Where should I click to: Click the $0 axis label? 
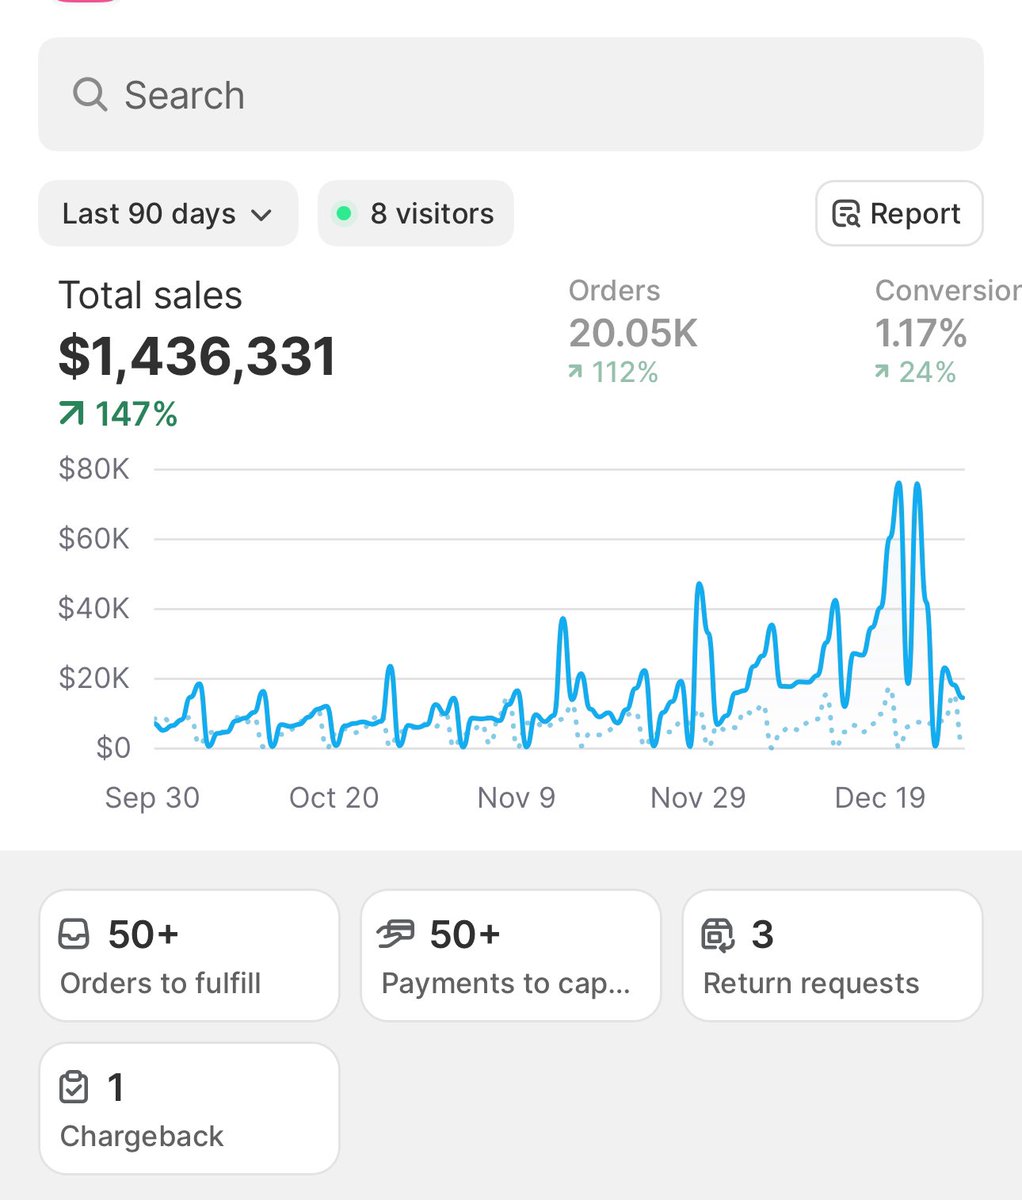113,748
